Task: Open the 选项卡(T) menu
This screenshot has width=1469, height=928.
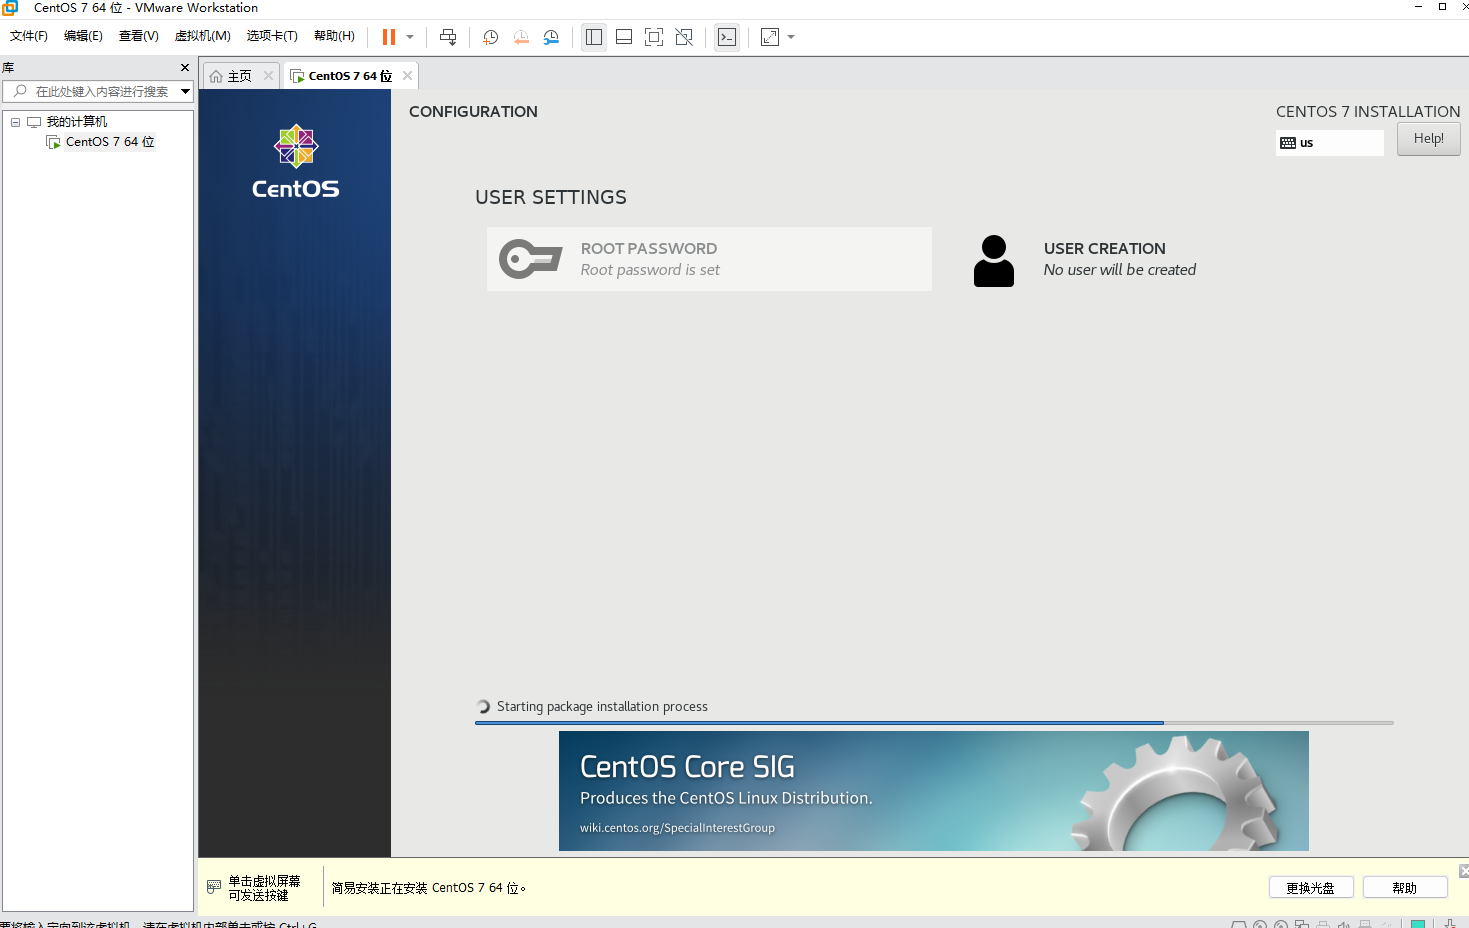Action: (x=272, y=36)
